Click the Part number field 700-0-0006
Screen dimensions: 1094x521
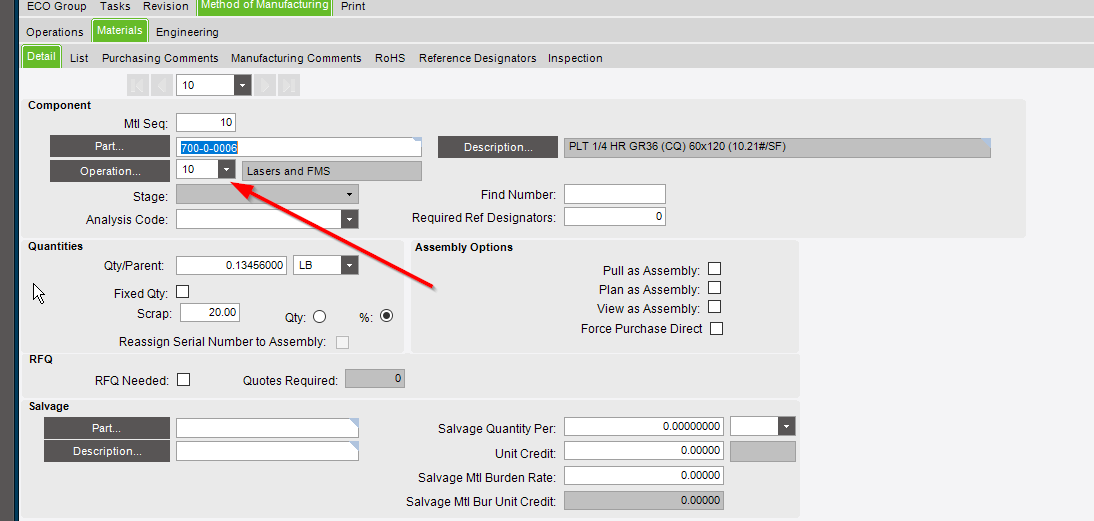point(299,147)
